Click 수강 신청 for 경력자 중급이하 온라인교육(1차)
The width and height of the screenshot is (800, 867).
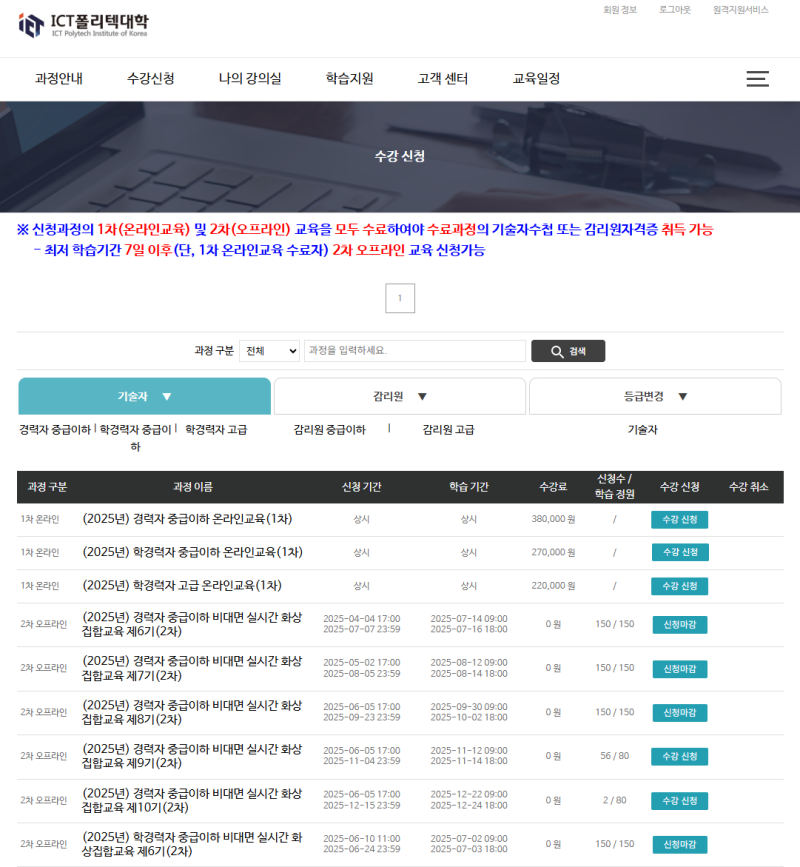point(680,519)
